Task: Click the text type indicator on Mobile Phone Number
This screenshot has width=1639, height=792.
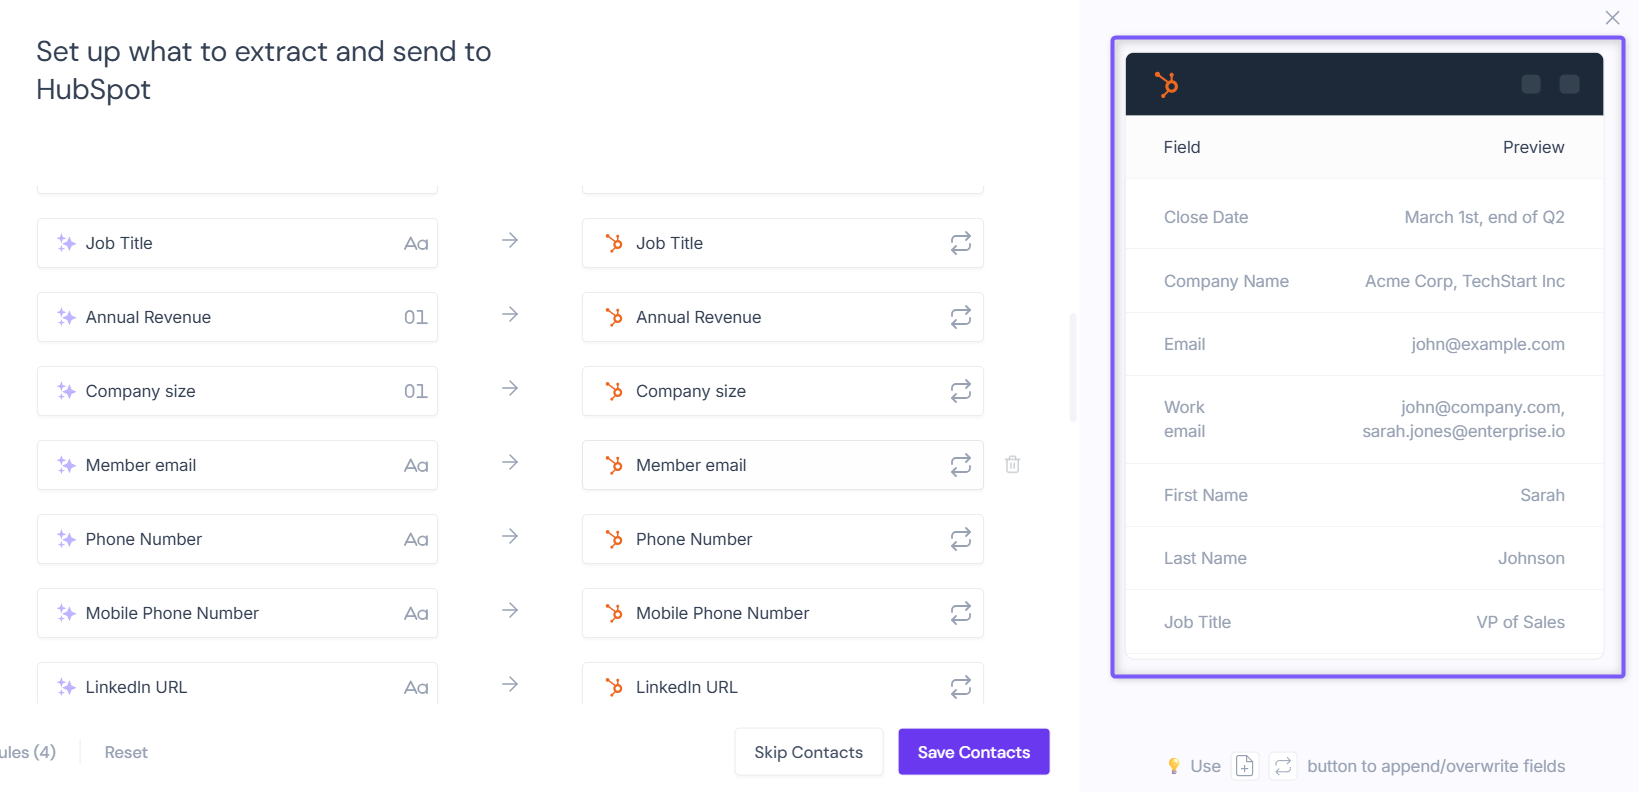Action: point(416,613)
